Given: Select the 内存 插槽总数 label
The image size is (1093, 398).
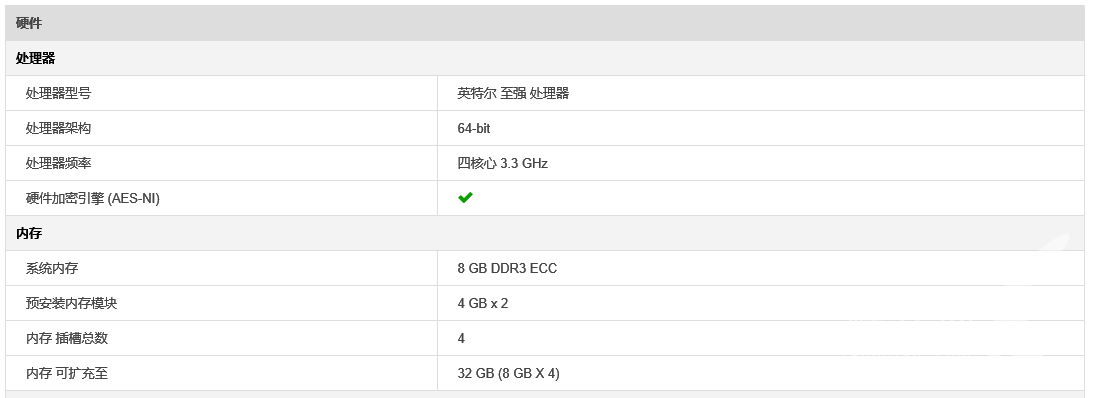Looking at the screenshot, I should (x=67, y=338).
